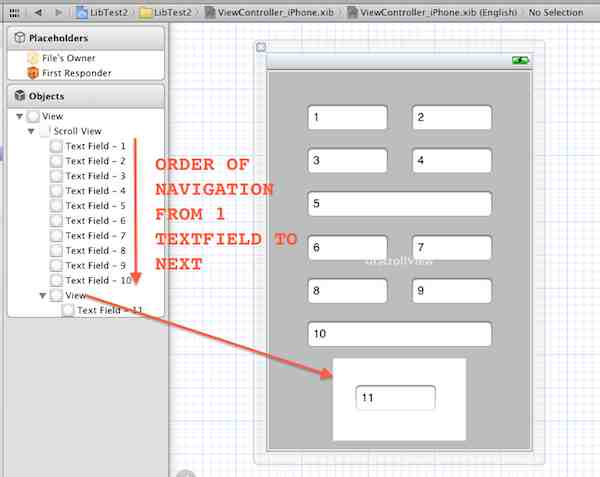
Task: Go forward with the right arrow
Action: [x=59, y=12]
